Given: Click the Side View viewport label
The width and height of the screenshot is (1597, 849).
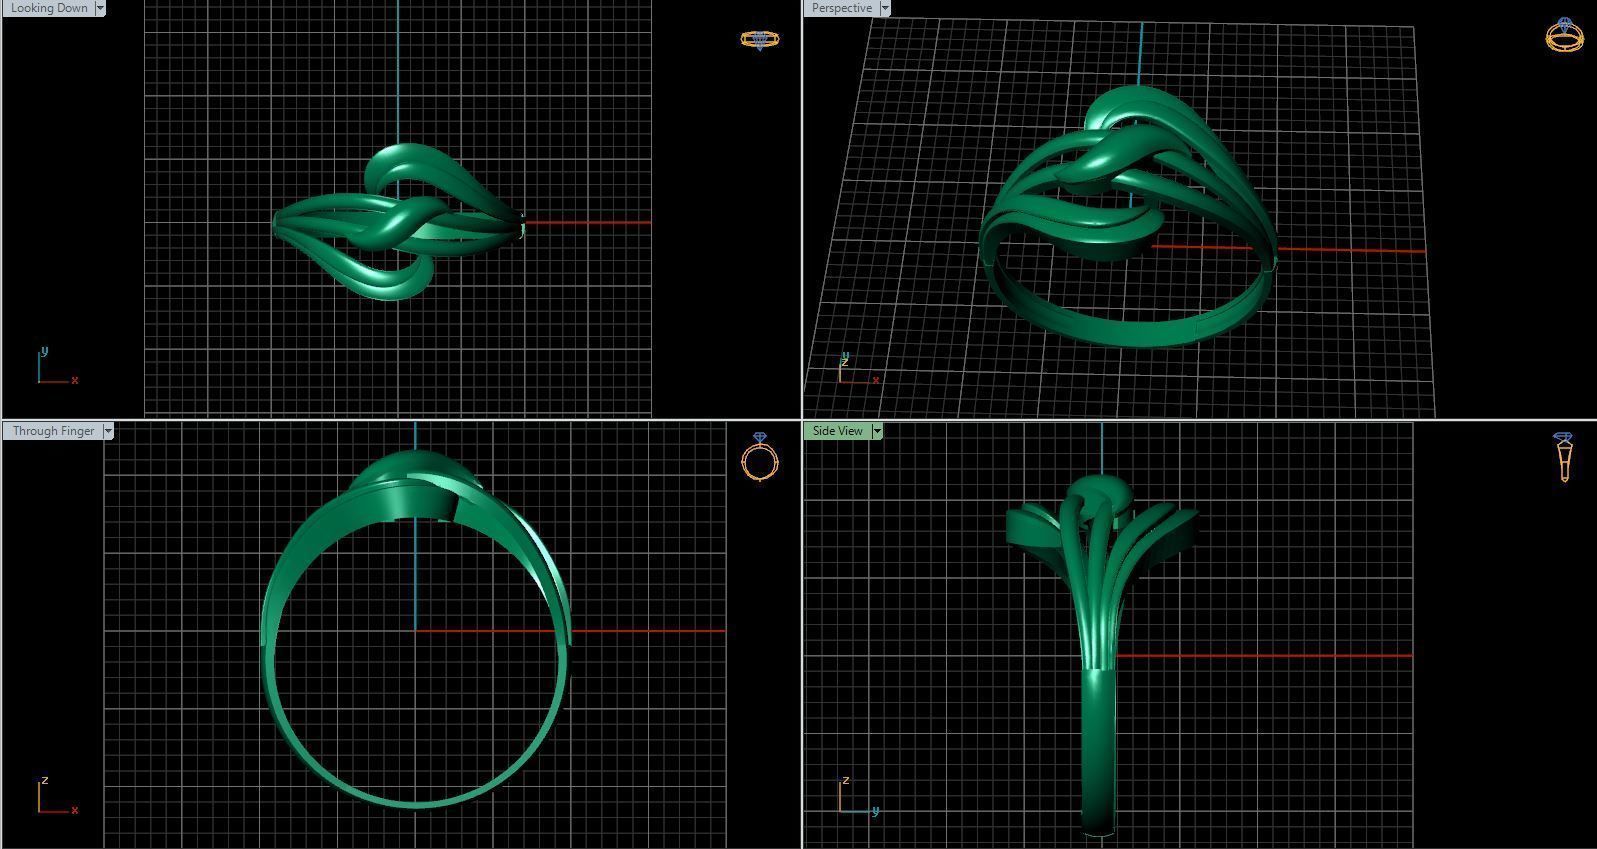Looking at the screenshot, I should pyautogui.click(x=837, y=431).
